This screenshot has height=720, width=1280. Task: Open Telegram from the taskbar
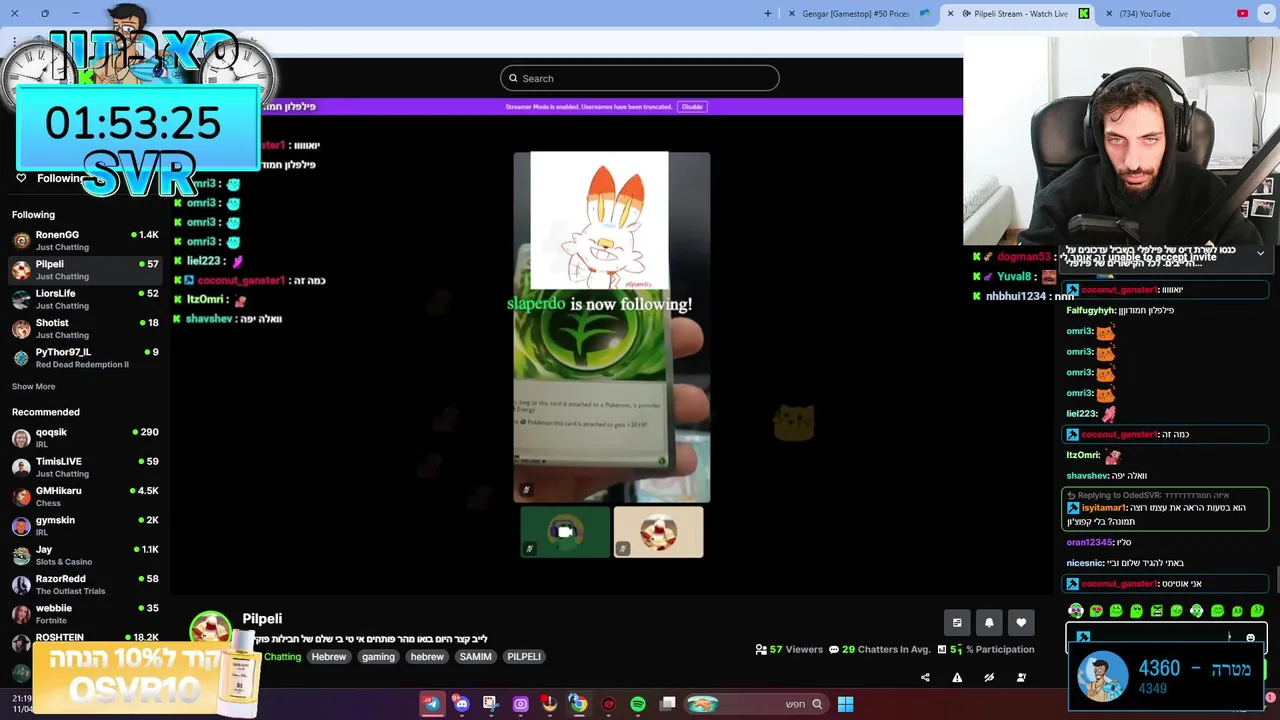point(432,704)
